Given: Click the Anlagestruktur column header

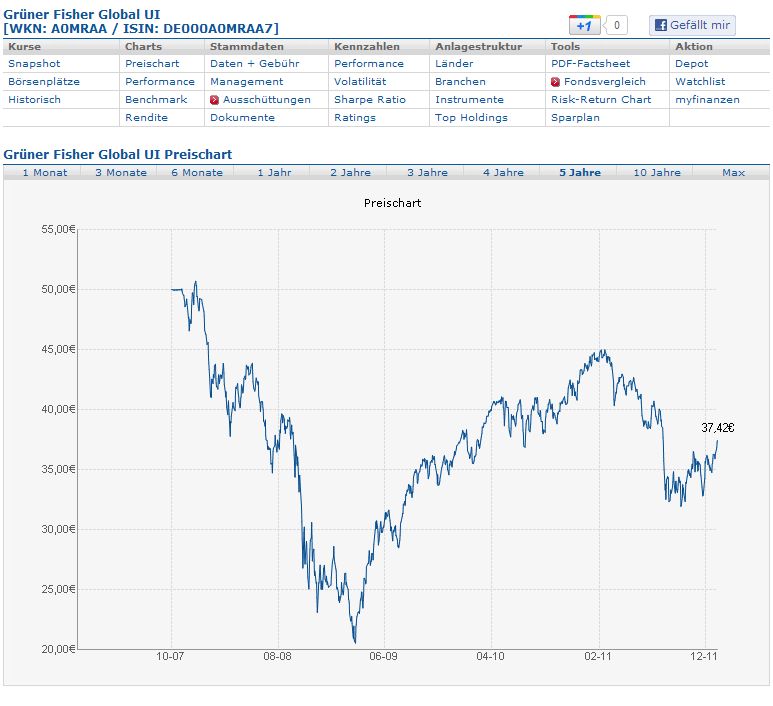Looking at the screenshot, I should pyautogui.click(x=478, y=46).
